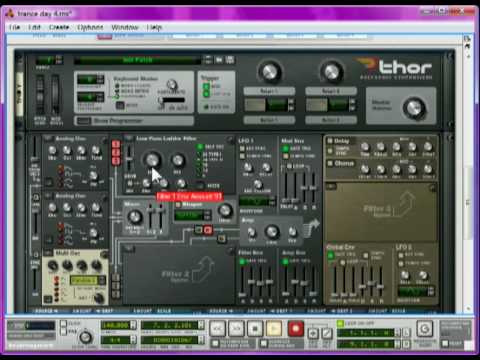This screenshot has height=360, width=480.
Task: Click the Filter 1 frequency knob
Action: click(152, 160)
